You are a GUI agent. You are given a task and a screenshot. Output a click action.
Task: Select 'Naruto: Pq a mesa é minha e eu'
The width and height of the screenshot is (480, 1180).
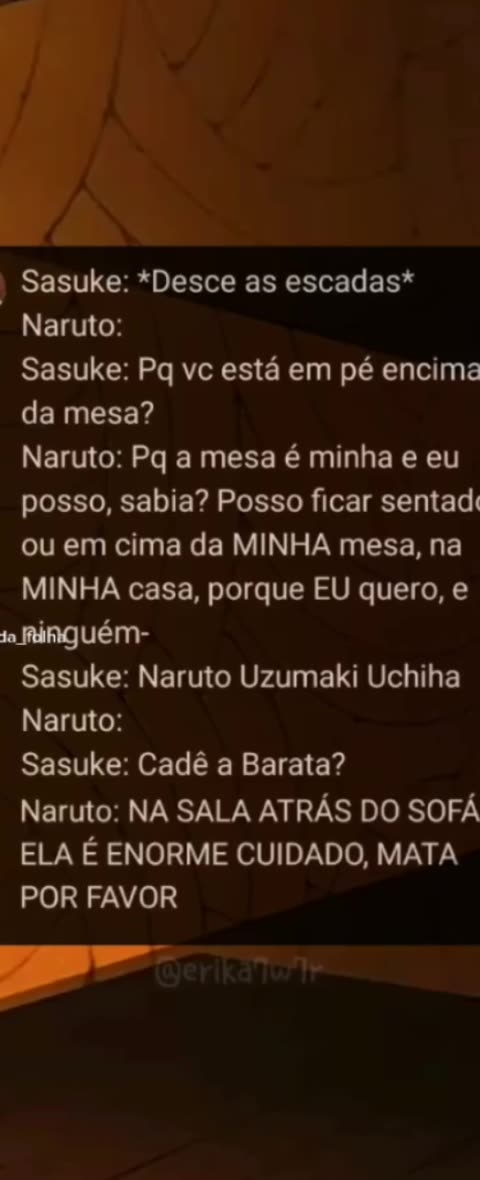239,458
